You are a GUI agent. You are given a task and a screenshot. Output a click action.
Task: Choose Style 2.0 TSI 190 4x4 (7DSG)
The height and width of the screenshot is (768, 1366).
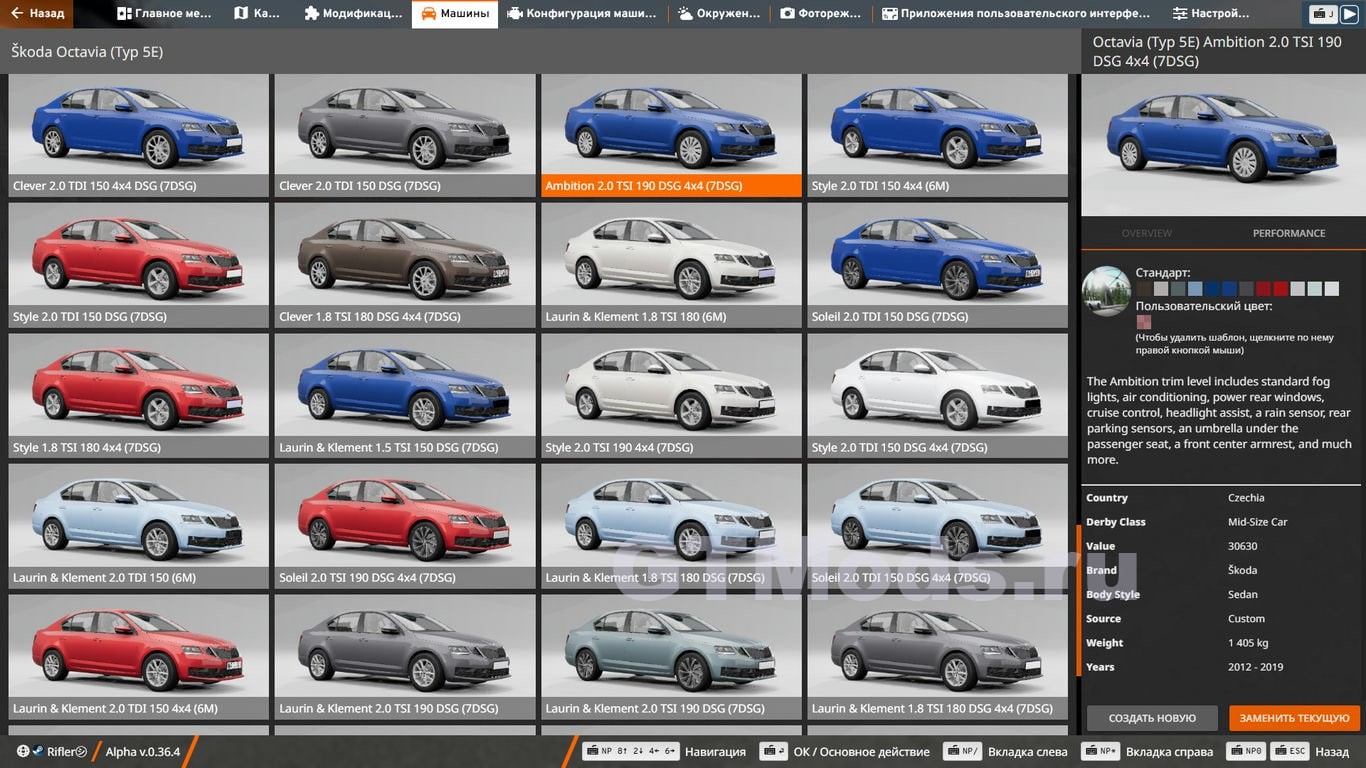[x=671, y=396]
